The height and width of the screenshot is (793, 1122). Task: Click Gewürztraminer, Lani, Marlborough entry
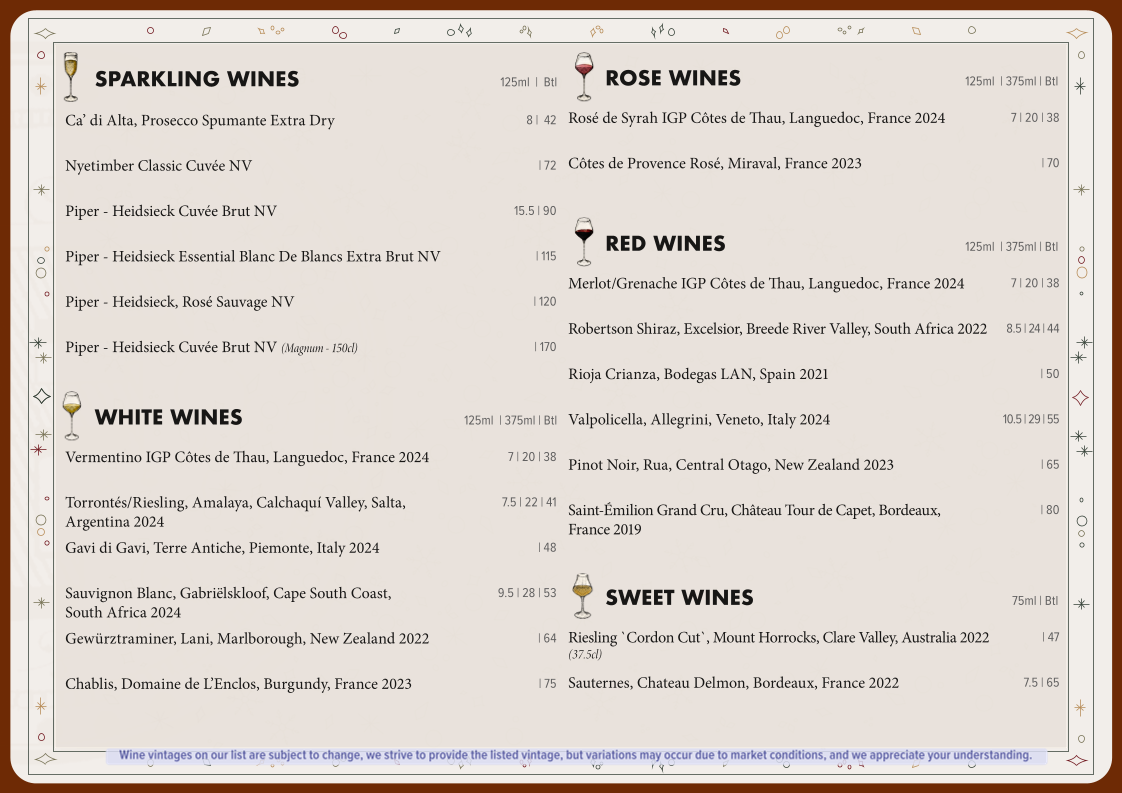coord(247,638)
